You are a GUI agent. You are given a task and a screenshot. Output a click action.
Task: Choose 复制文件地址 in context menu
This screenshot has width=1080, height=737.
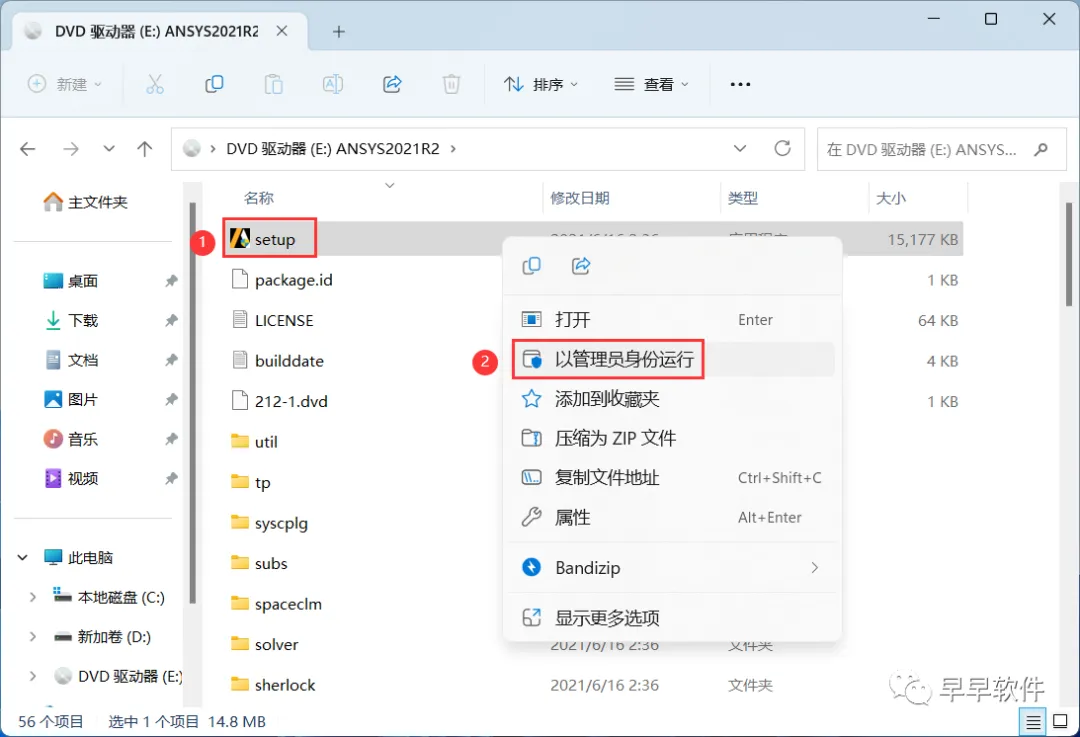coord(672,477)
